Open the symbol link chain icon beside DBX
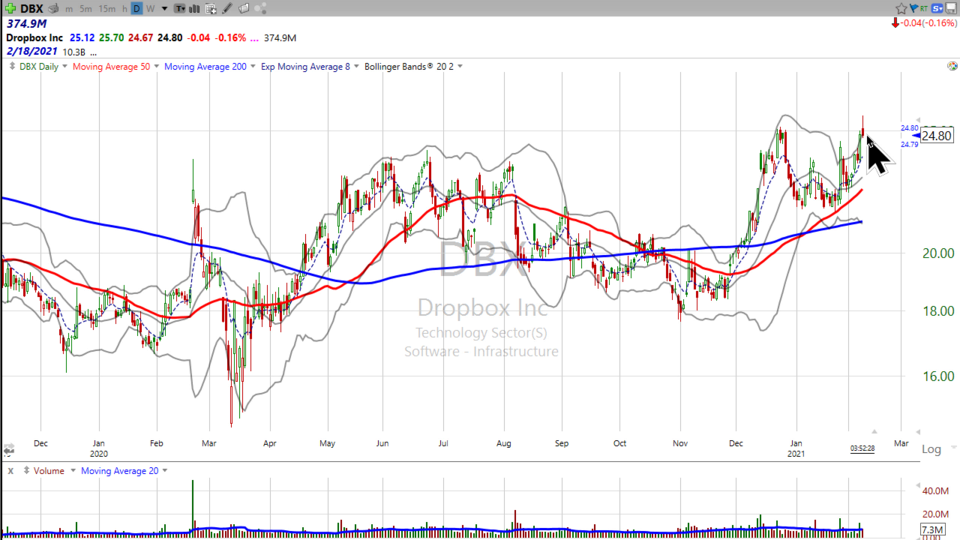The image size is (960, 540). tap(54, 9)
